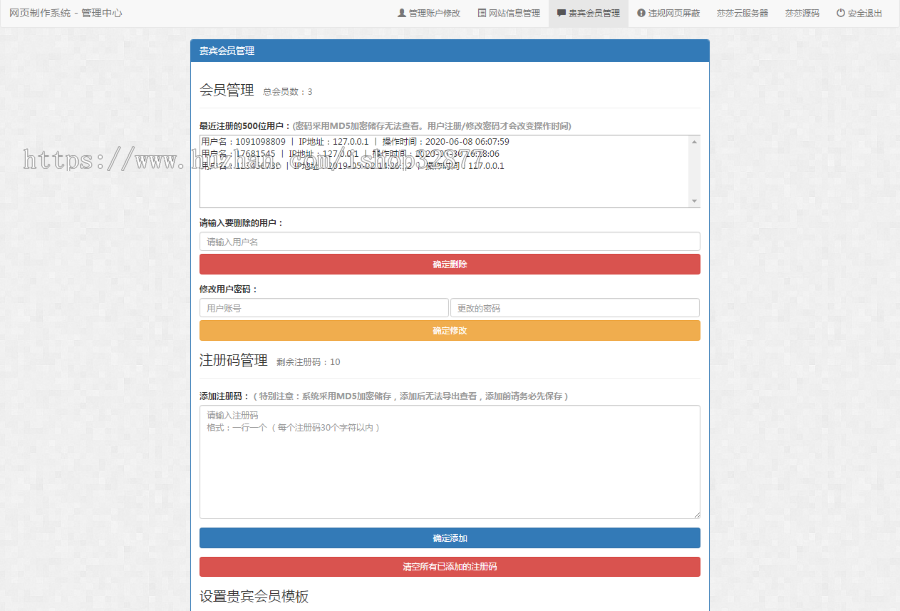Click the 修改用户密码 label

tap(228, 289)
